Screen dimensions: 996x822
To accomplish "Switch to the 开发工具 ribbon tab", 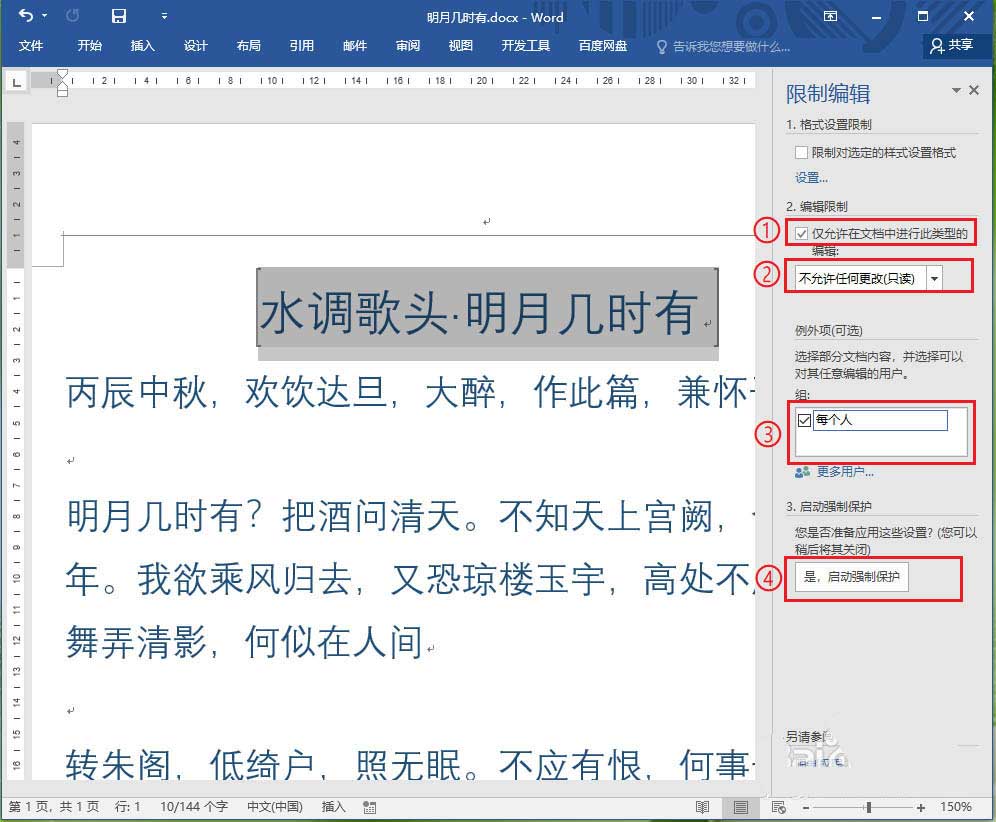I will pyautogui.click(x=525, y=46).
